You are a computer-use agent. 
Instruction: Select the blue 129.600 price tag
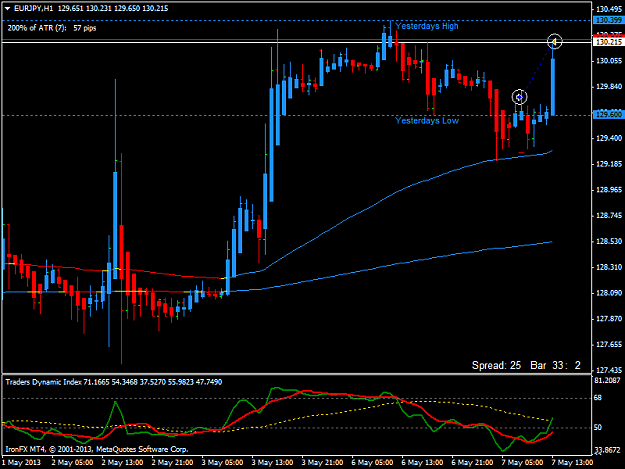(608, 115)
